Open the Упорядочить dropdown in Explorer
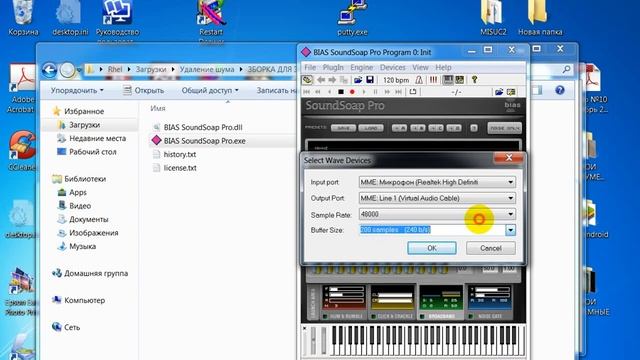This screenshot has height=360, width=640. (77, 90)
